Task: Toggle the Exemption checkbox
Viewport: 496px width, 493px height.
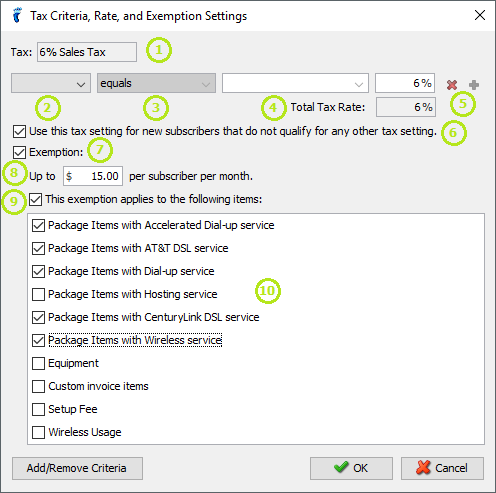Action: tap(19, 152)
